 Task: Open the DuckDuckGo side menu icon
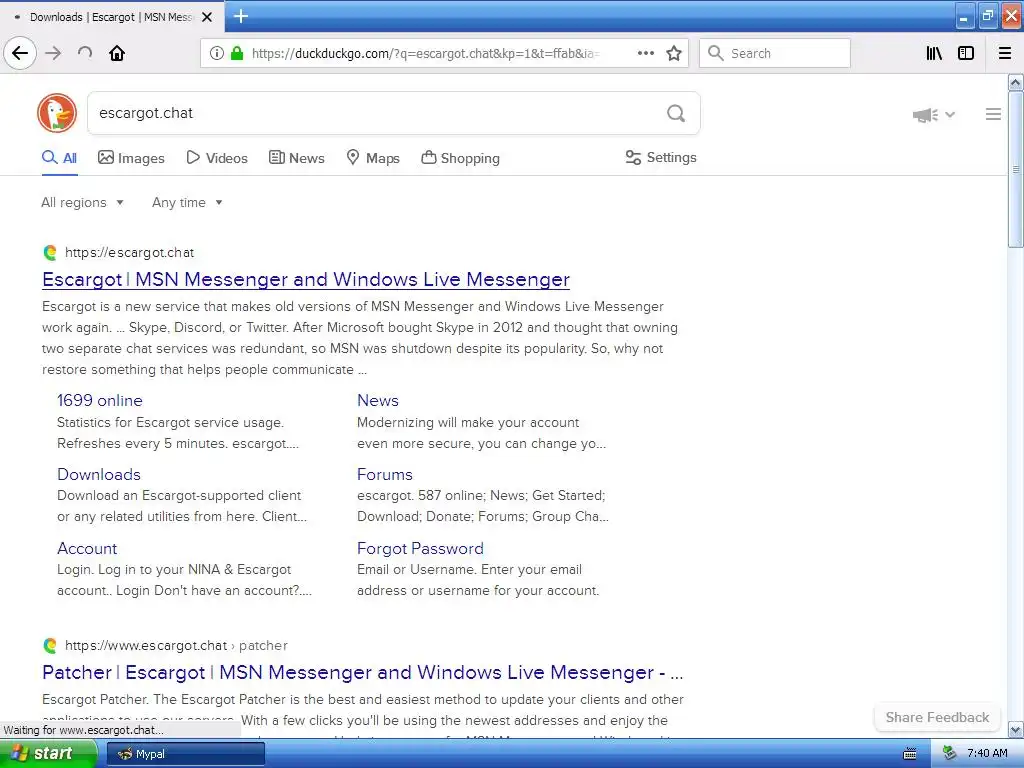[x=993, y=114]
